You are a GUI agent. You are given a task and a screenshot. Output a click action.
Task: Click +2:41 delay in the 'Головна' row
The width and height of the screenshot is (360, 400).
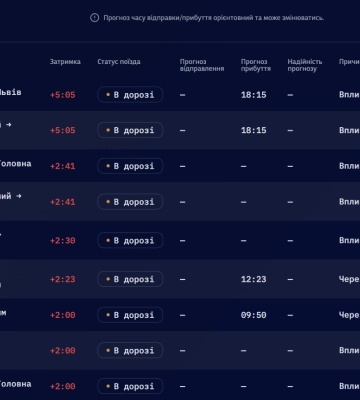(x=63, y=166)
